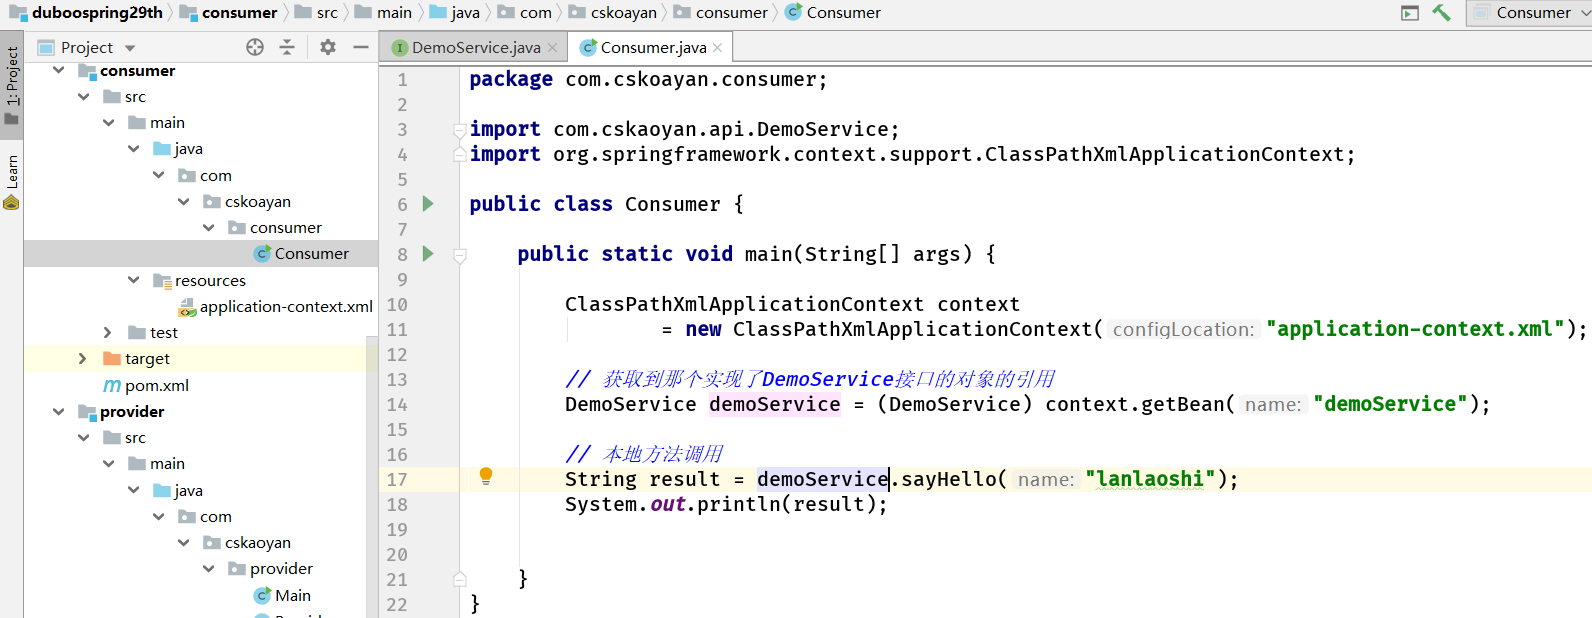Expand the test folder

pos(108,333)
